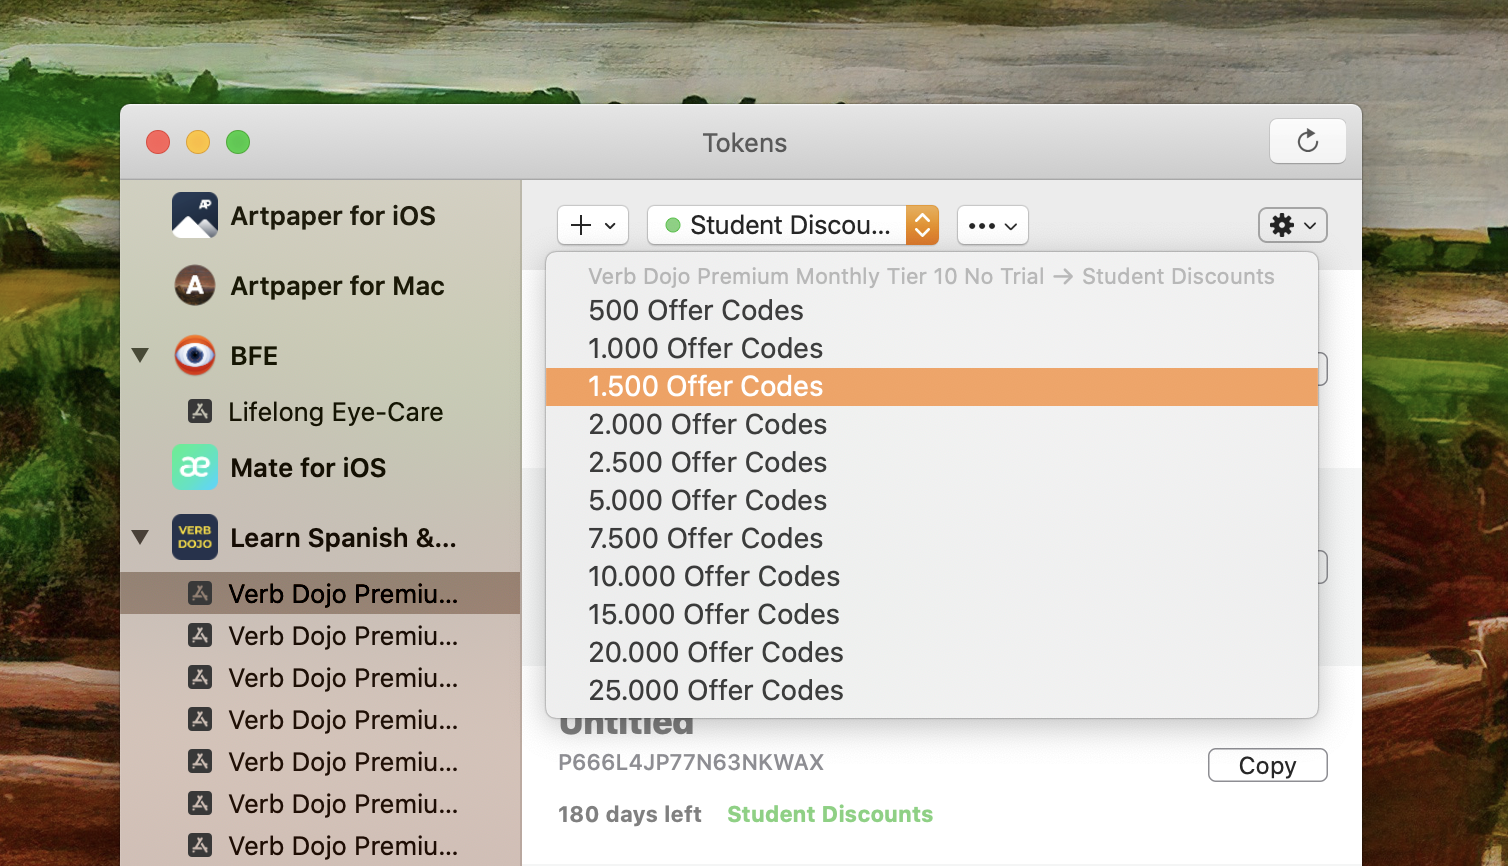Open the Student Discounts popup selector
The width and height of the screenshot is (1508, 866).
point(793,225)
